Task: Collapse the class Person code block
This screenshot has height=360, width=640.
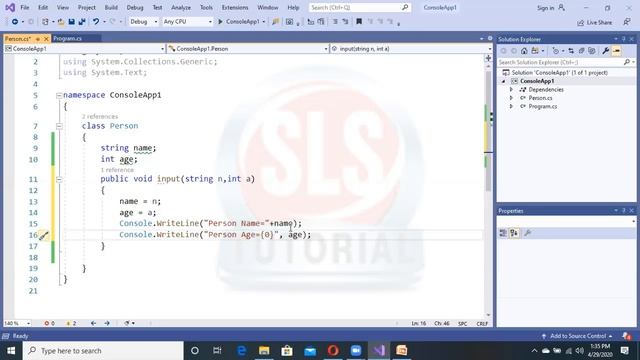Action: tap(59, 126)
